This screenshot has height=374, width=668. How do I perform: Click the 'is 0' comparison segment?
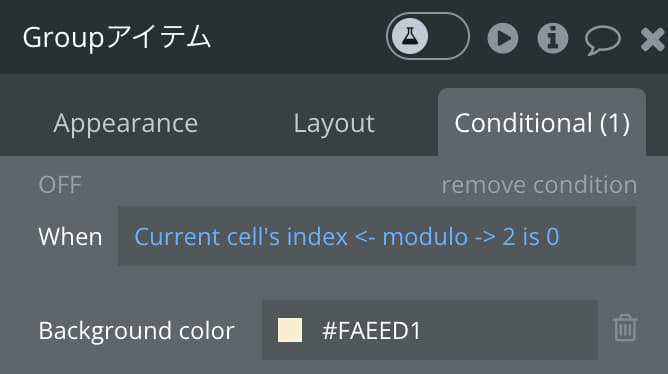[x=541, y=236]
